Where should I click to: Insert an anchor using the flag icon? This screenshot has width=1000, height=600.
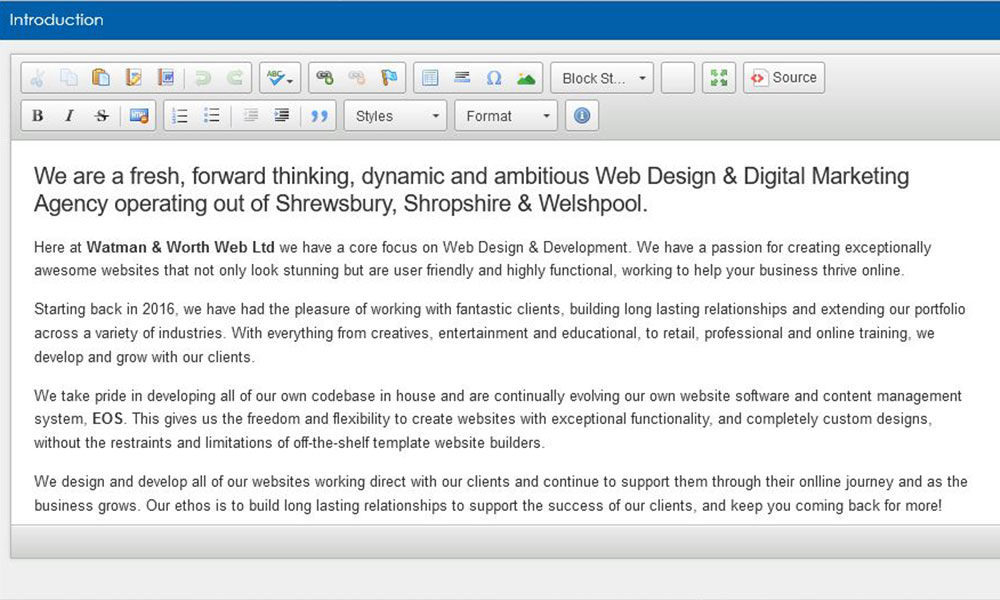pyautogui.click(x=388, y=78)
